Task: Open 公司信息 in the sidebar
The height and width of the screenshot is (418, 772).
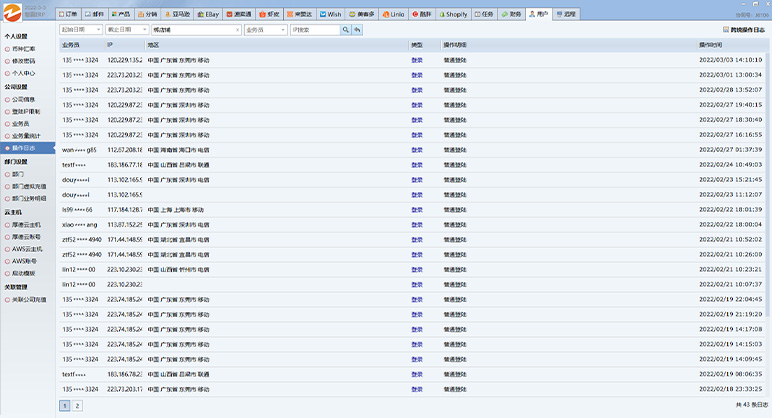Action: point(24,99)
